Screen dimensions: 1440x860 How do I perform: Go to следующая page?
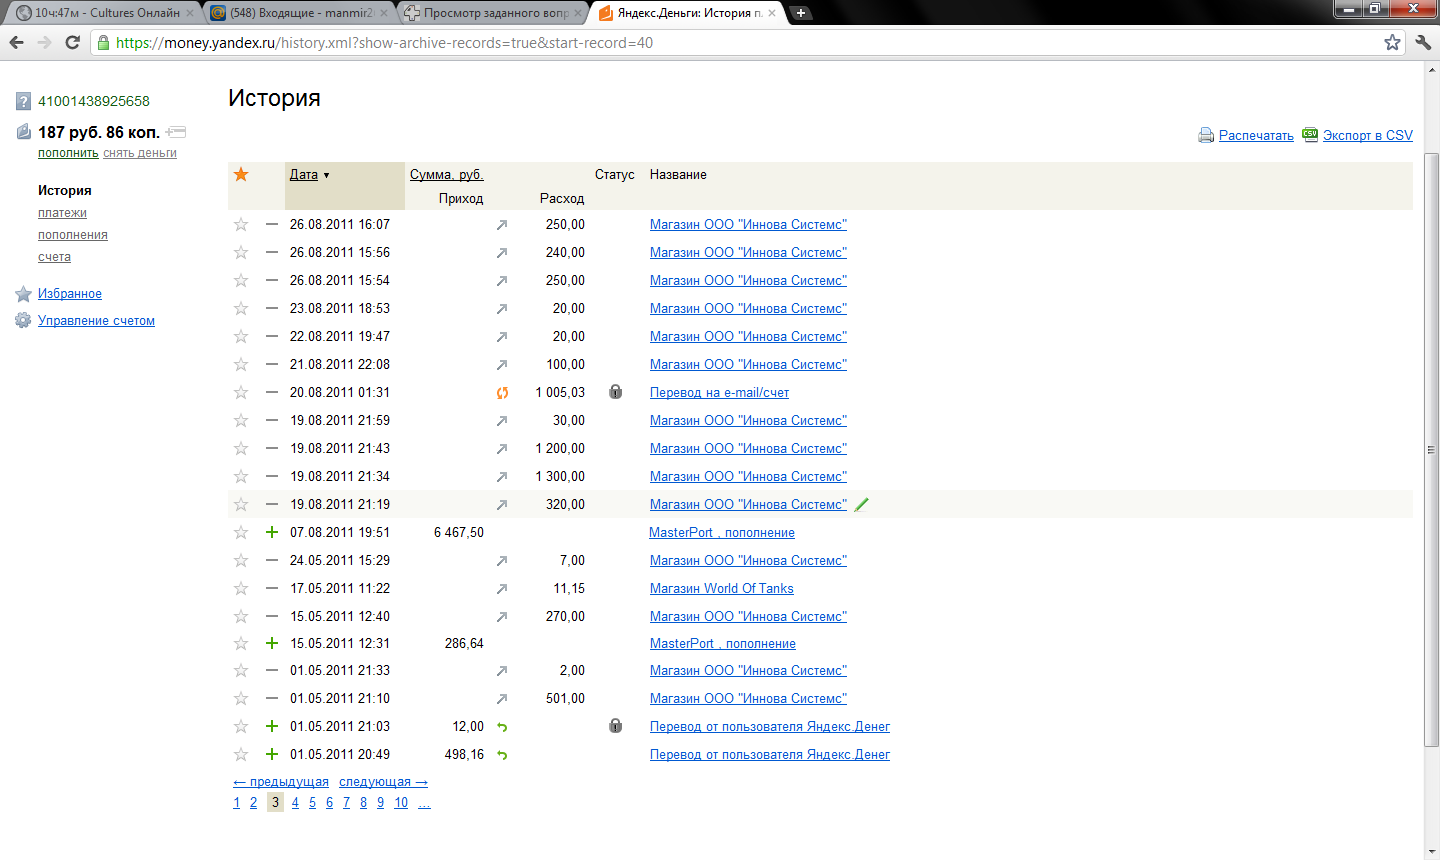coord(383,782)
